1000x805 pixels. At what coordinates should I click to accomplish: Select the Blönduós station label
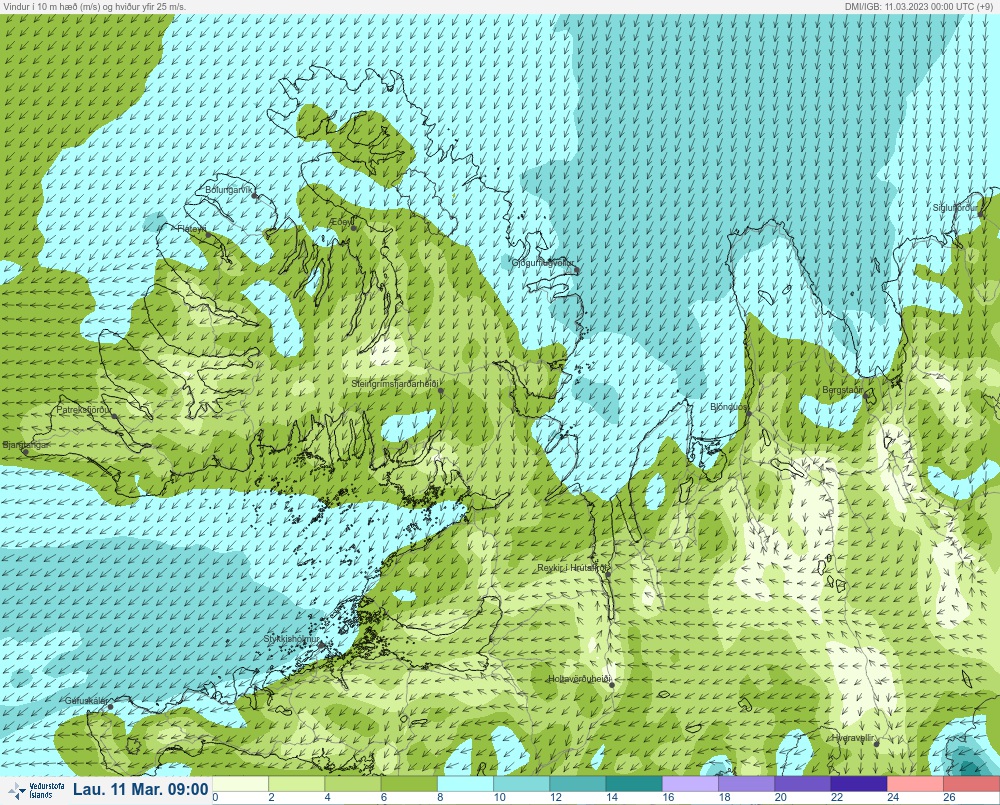click(729, 406)
